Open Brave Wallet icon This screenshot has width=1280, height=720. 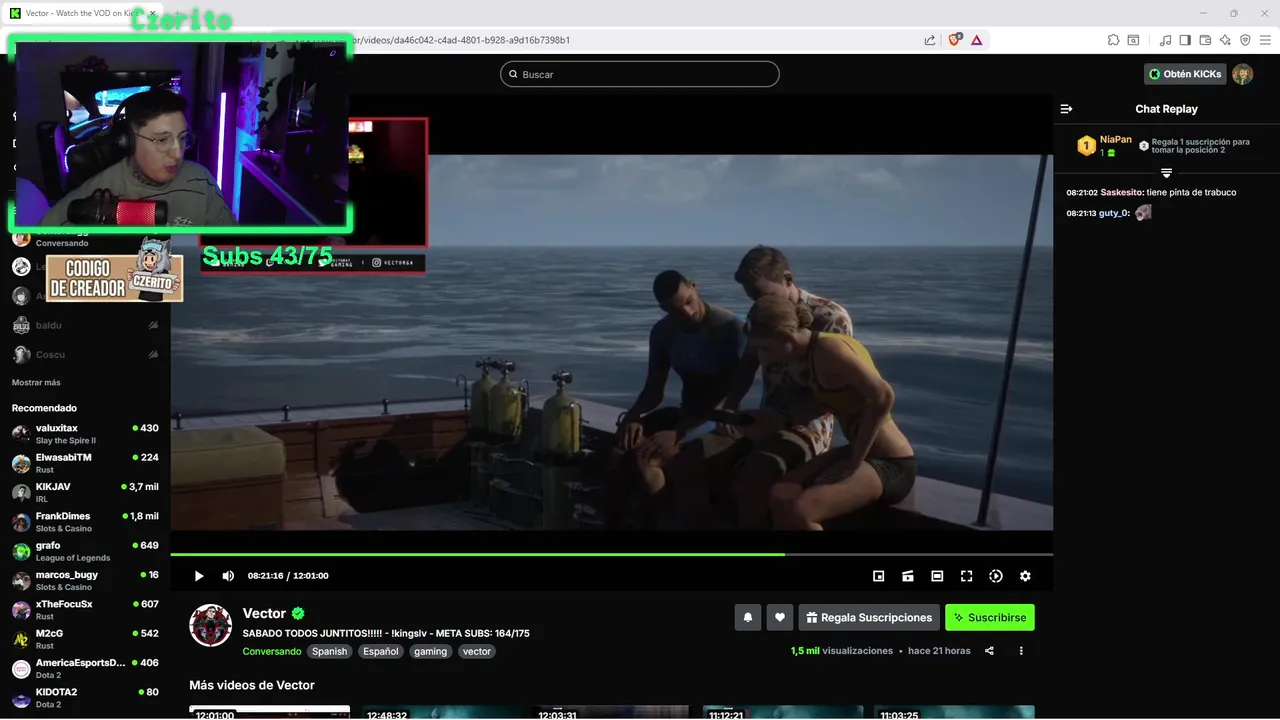tap(1205, 40)
